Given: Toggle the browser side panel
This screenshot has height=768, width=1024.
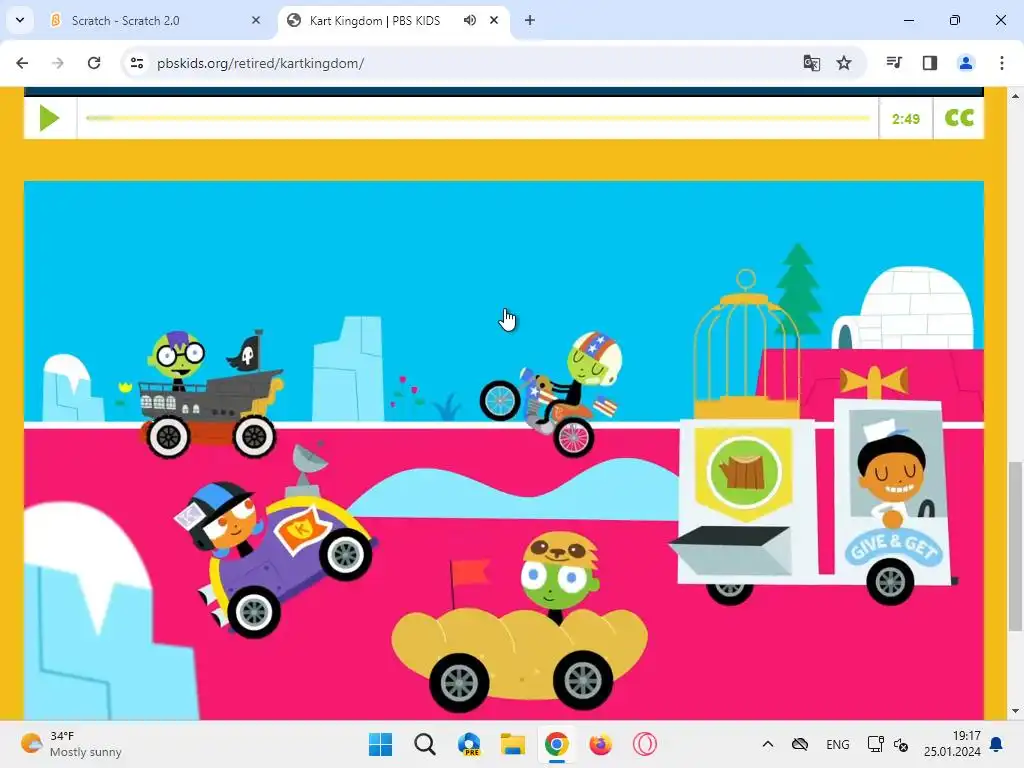Looking at the screenshot, I should coord(929,63).
